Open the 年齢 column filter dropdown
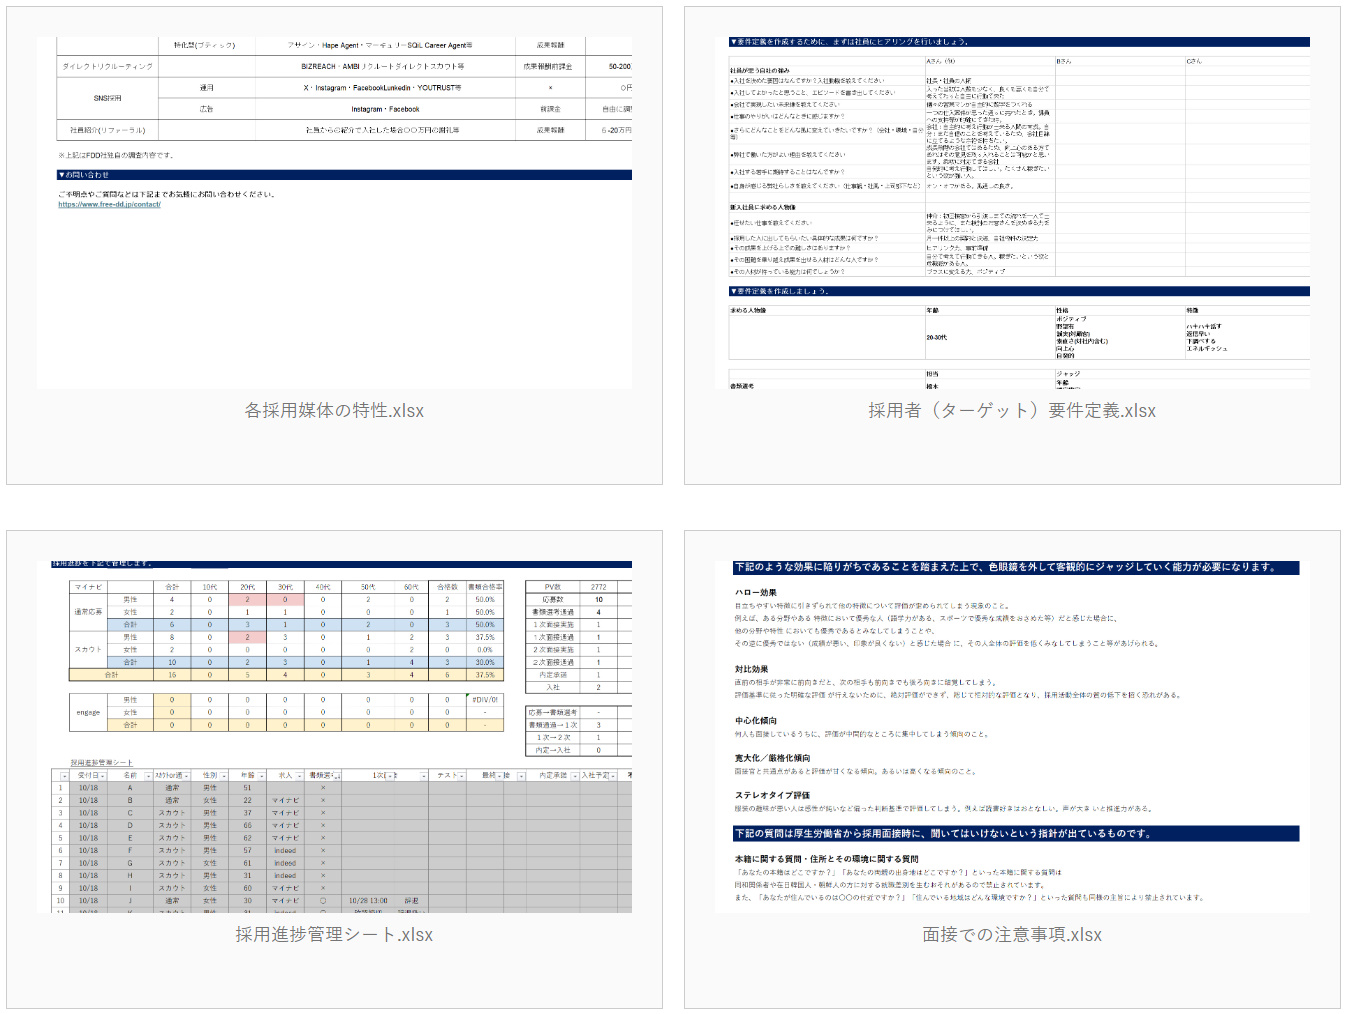This screenshot has width=1345, height=1014. coord(260,776)
